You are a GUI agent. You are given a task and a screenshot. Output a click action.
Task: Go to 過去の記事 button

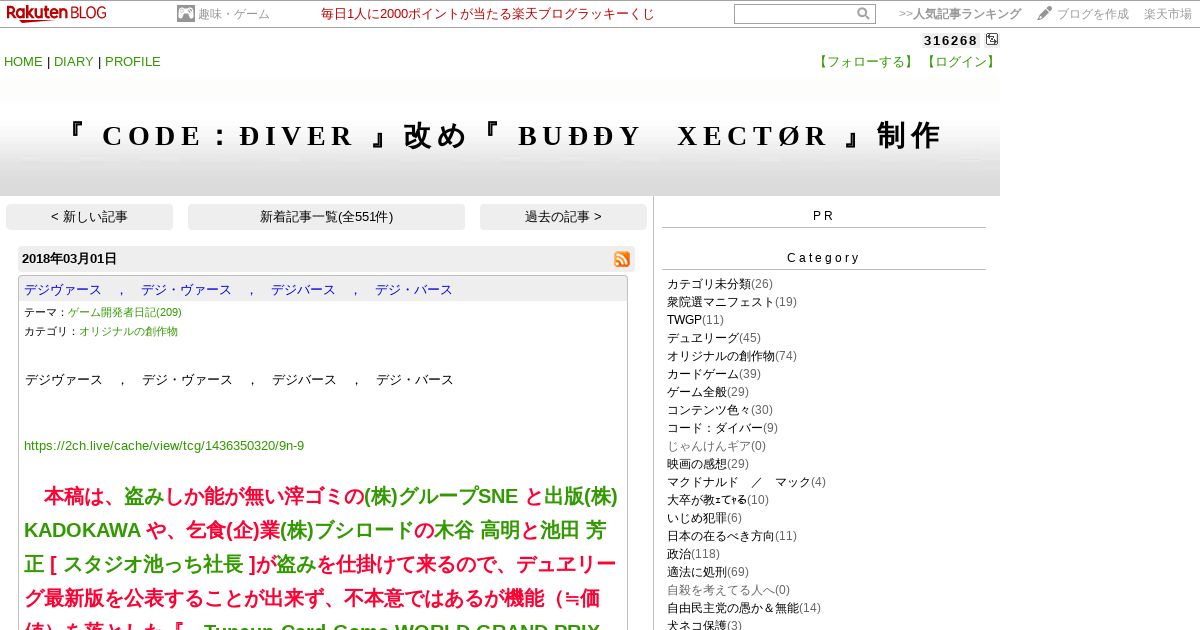(x=563, y=217)
